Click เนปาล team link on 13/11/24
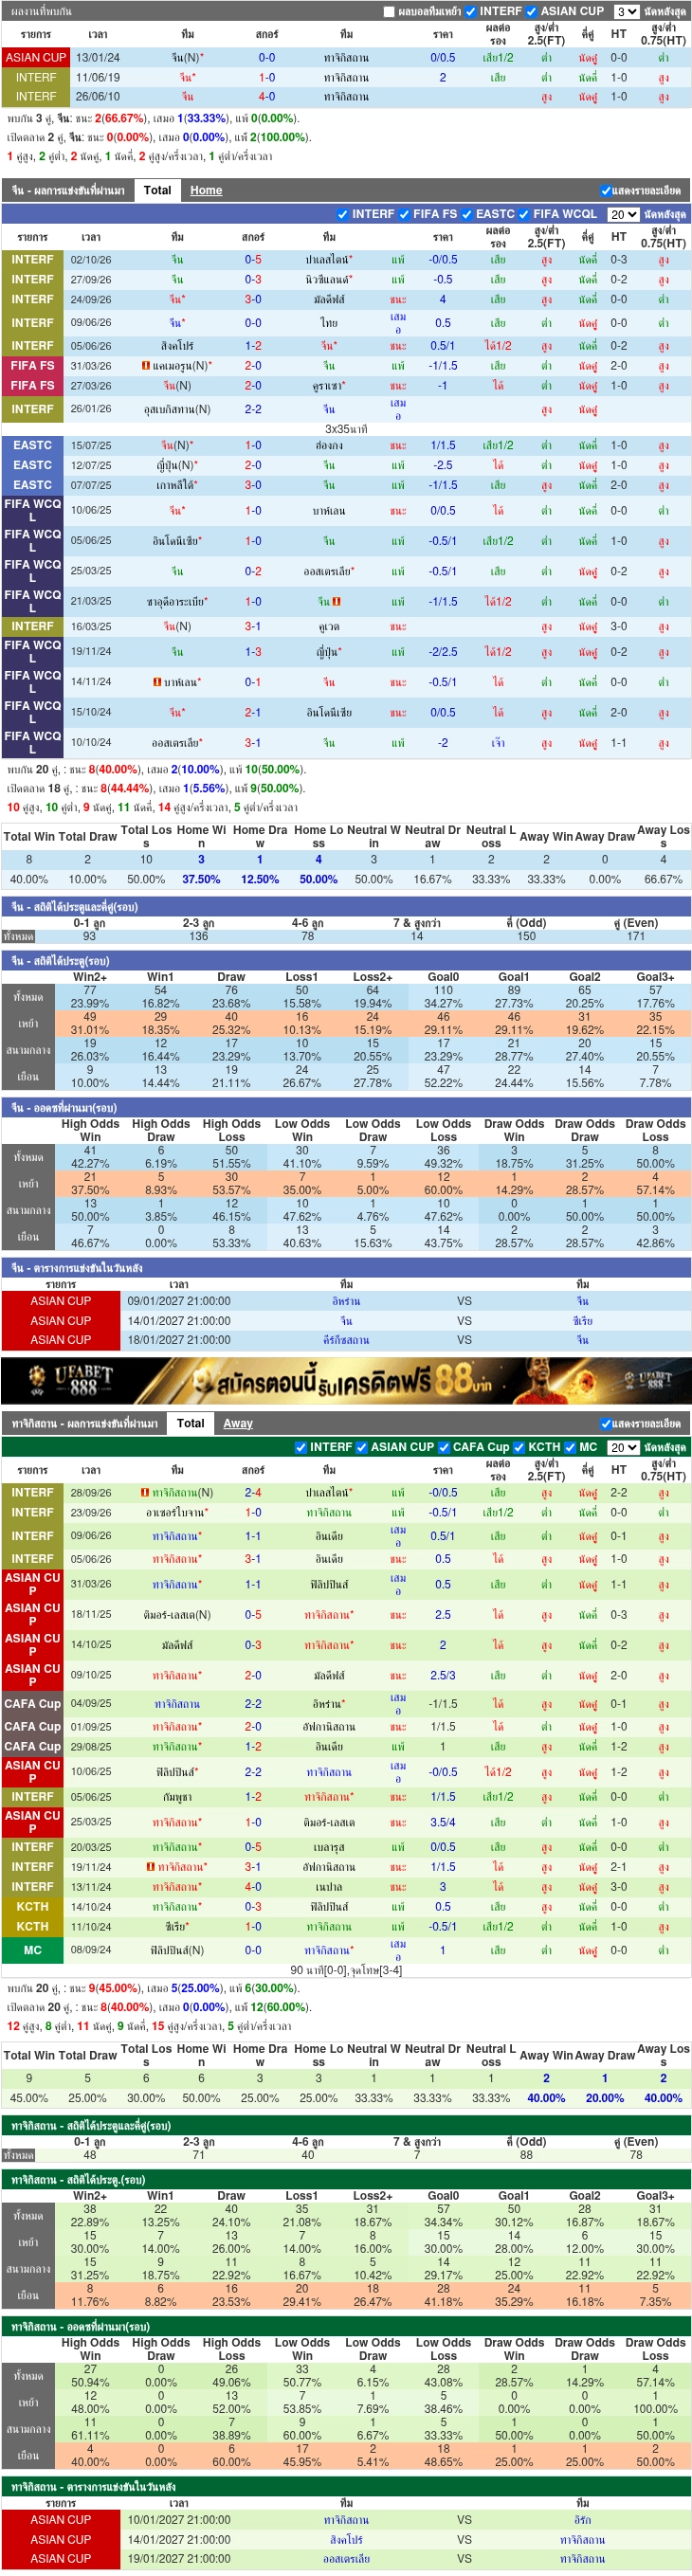 coord(329,1887)
